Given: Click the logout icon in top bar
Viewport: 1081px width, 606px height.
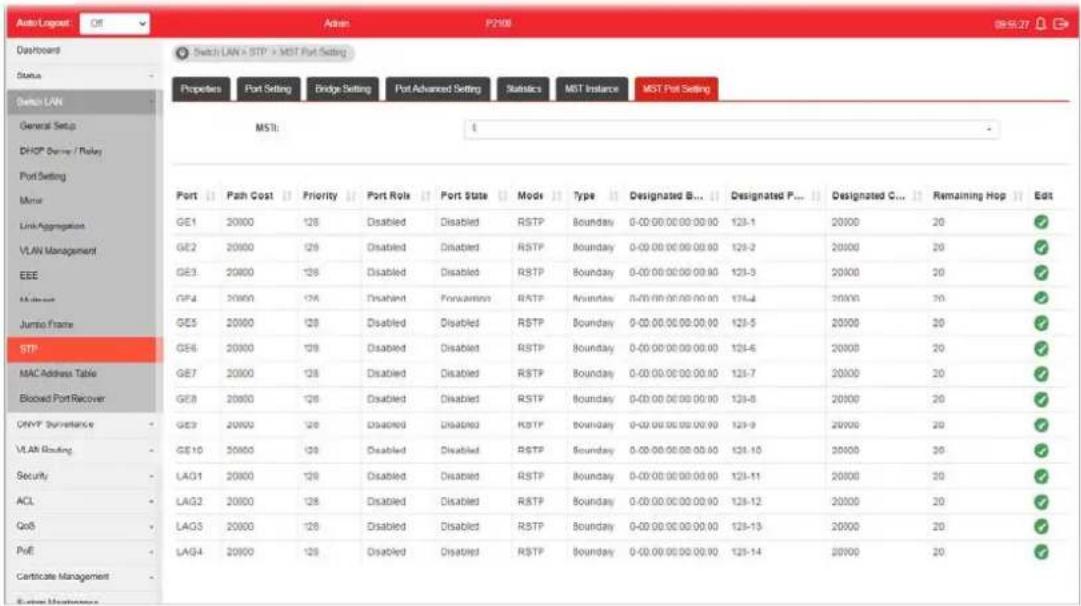Looking at the screenshot, I should point(1061,24).
